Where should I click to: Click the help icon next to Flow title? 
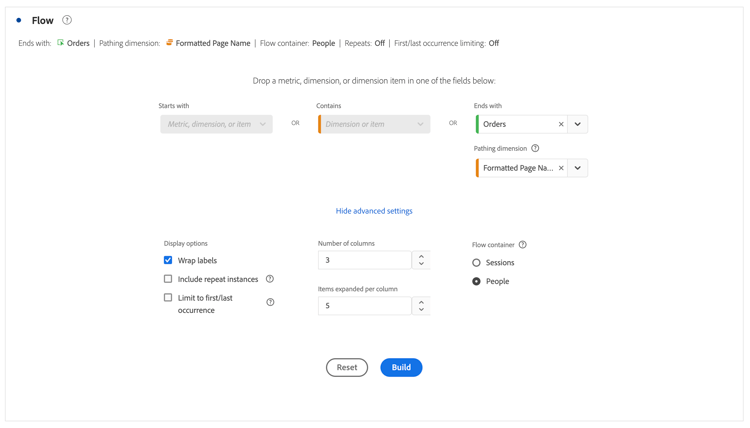coord(67,20)
